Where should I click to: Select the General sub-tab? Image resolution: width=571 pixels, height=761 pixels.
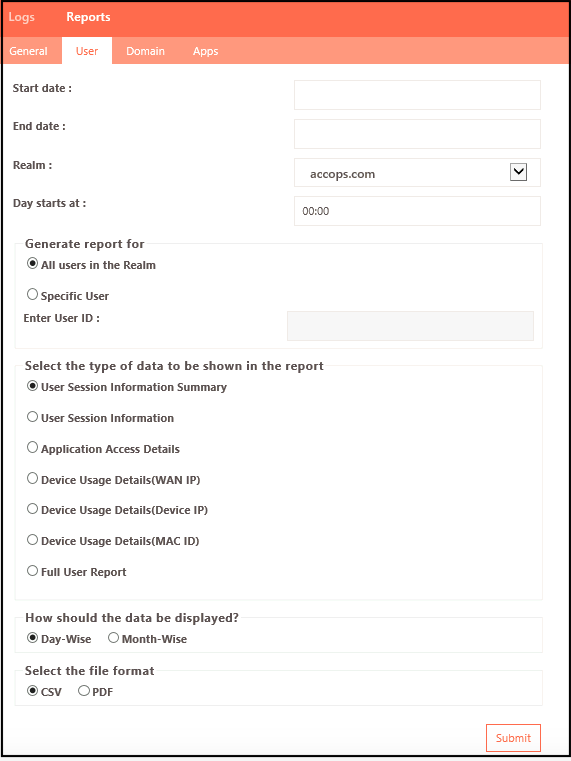(28, 51)
